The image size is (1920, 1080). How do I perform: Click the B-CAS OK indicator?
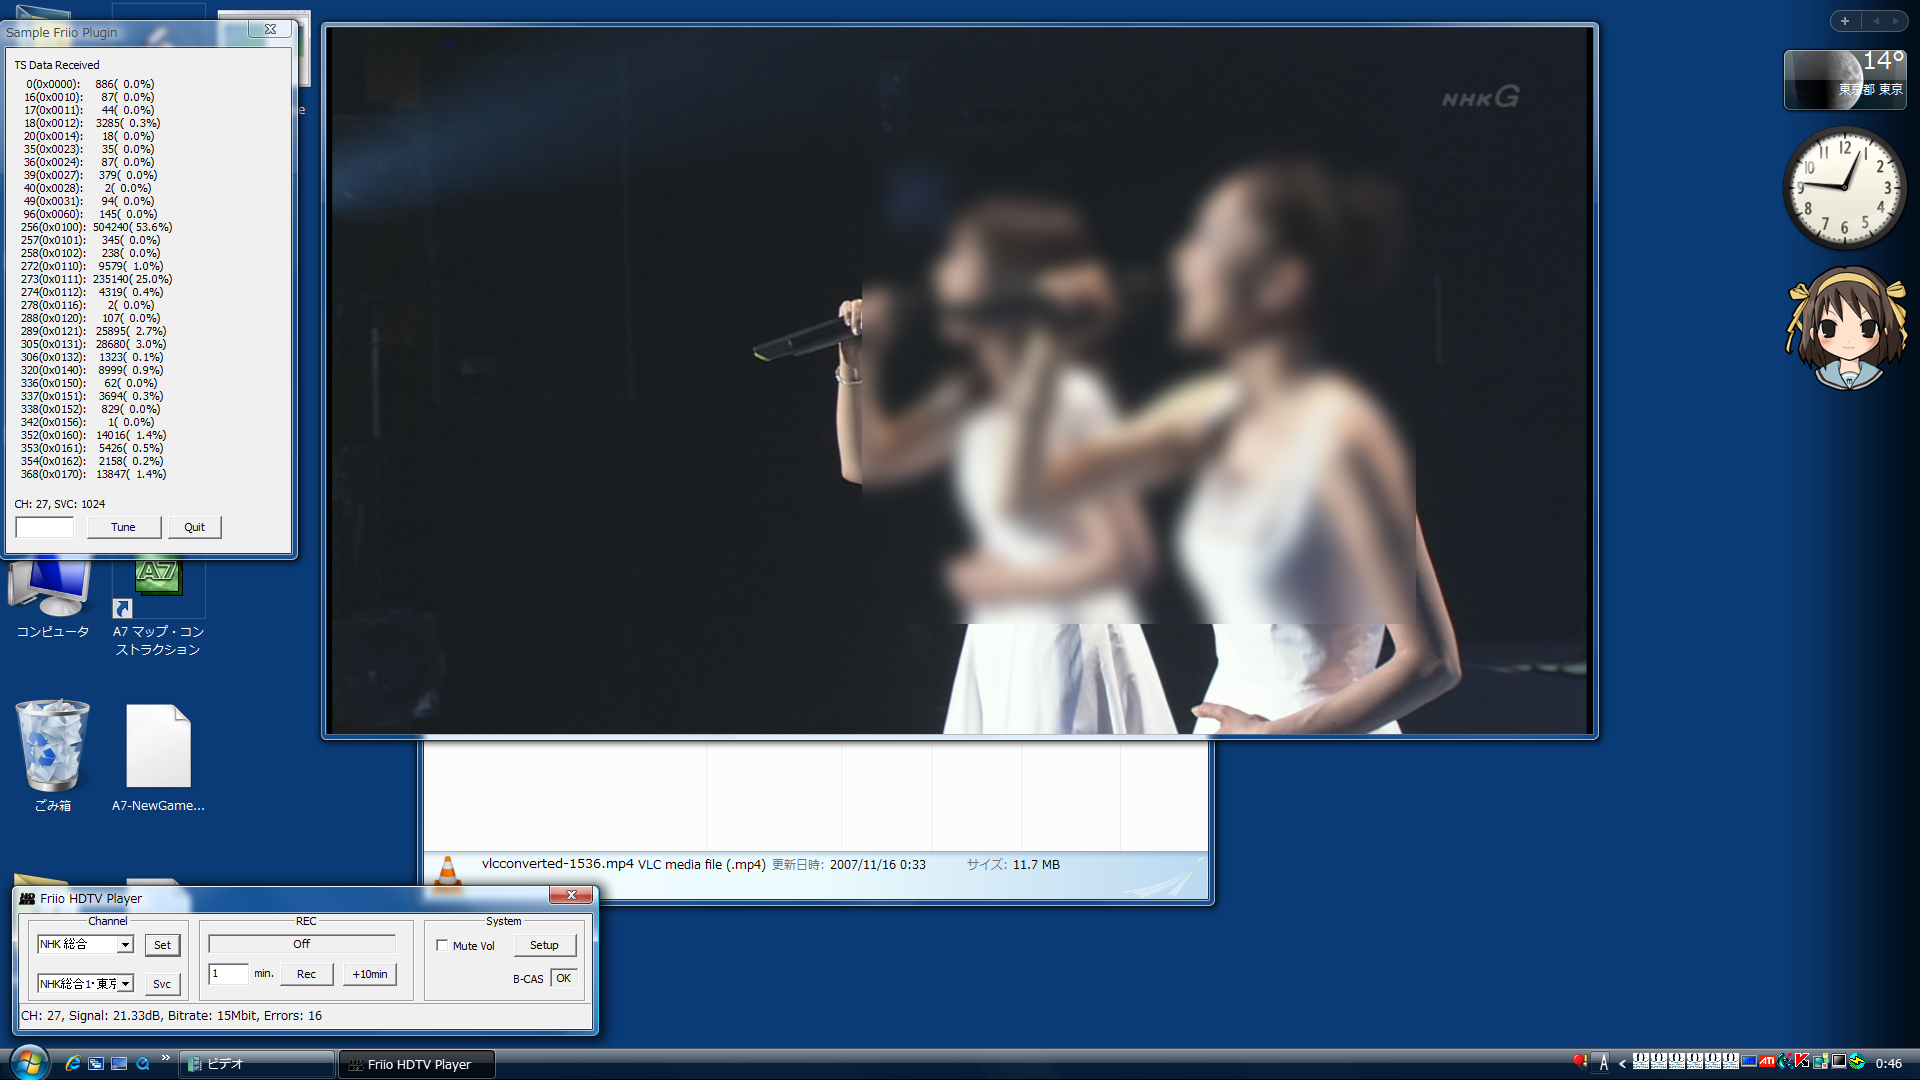coord(564,978)
